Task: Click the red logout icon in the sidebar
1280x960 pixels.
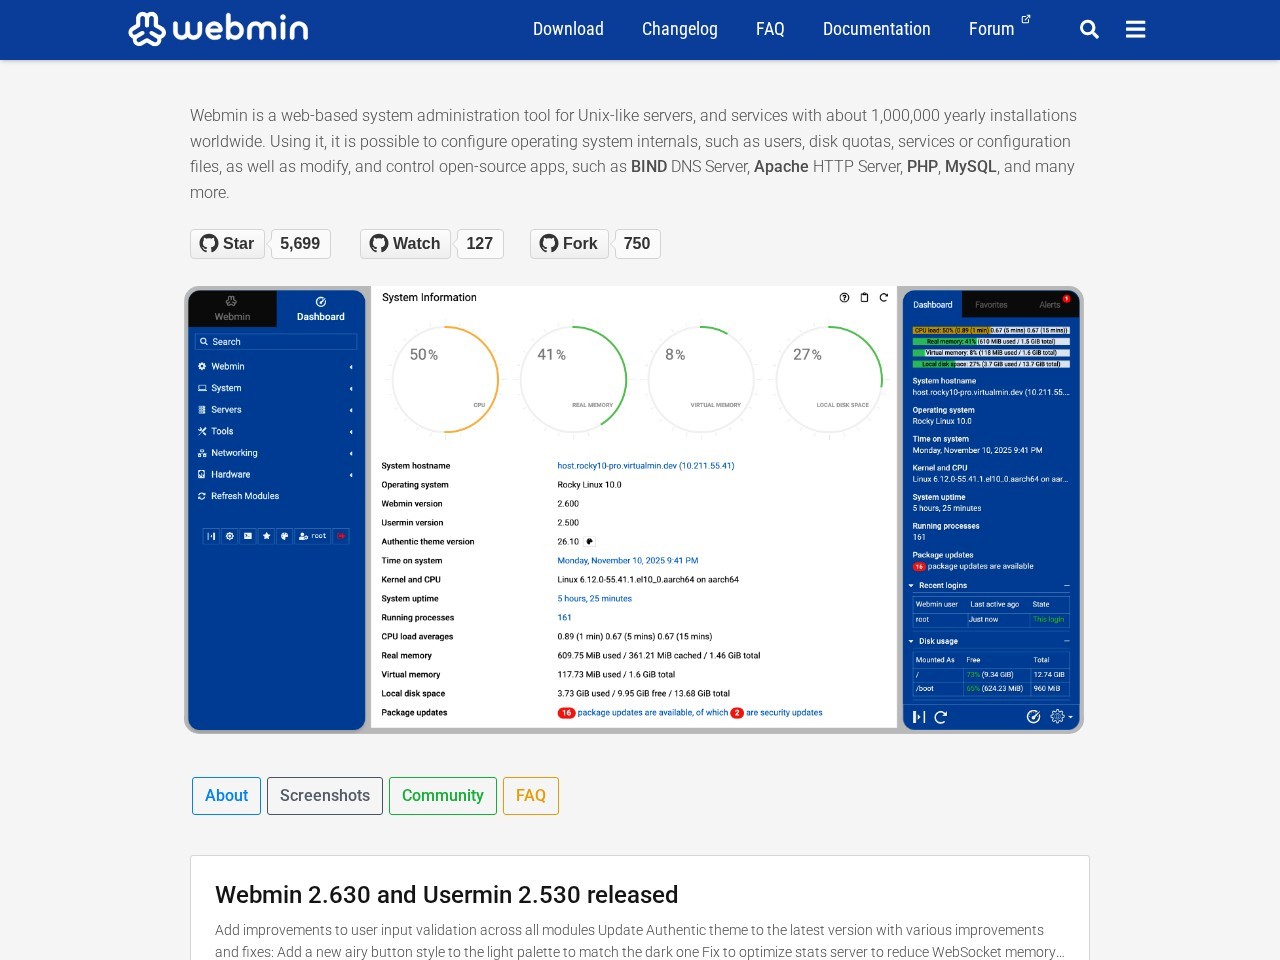Action: (341, 536)
